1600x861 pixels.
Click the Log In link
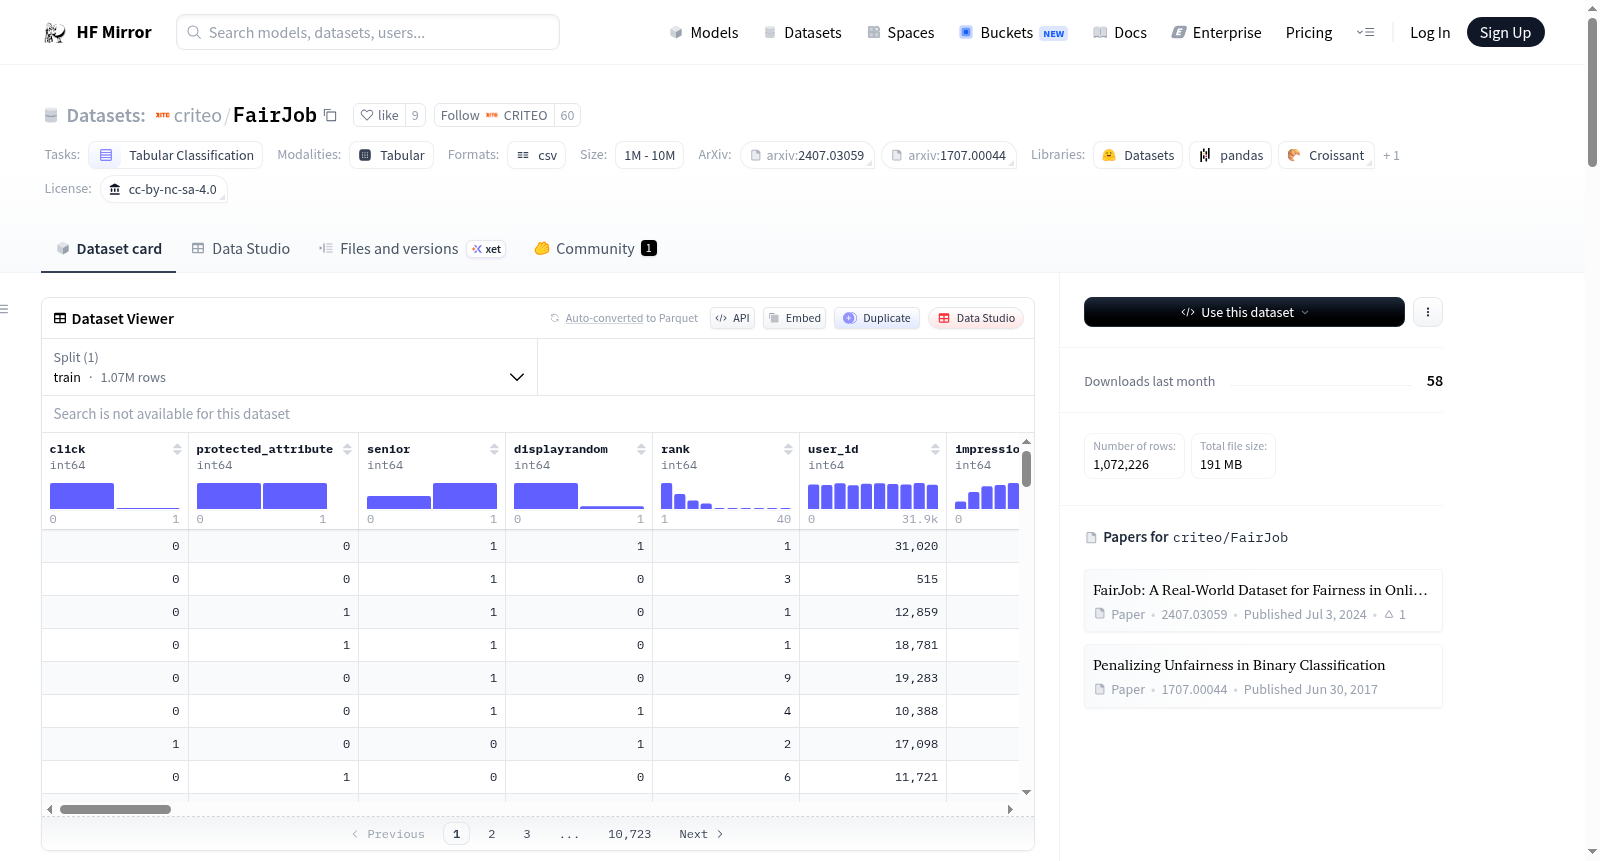pos(1430,32)
